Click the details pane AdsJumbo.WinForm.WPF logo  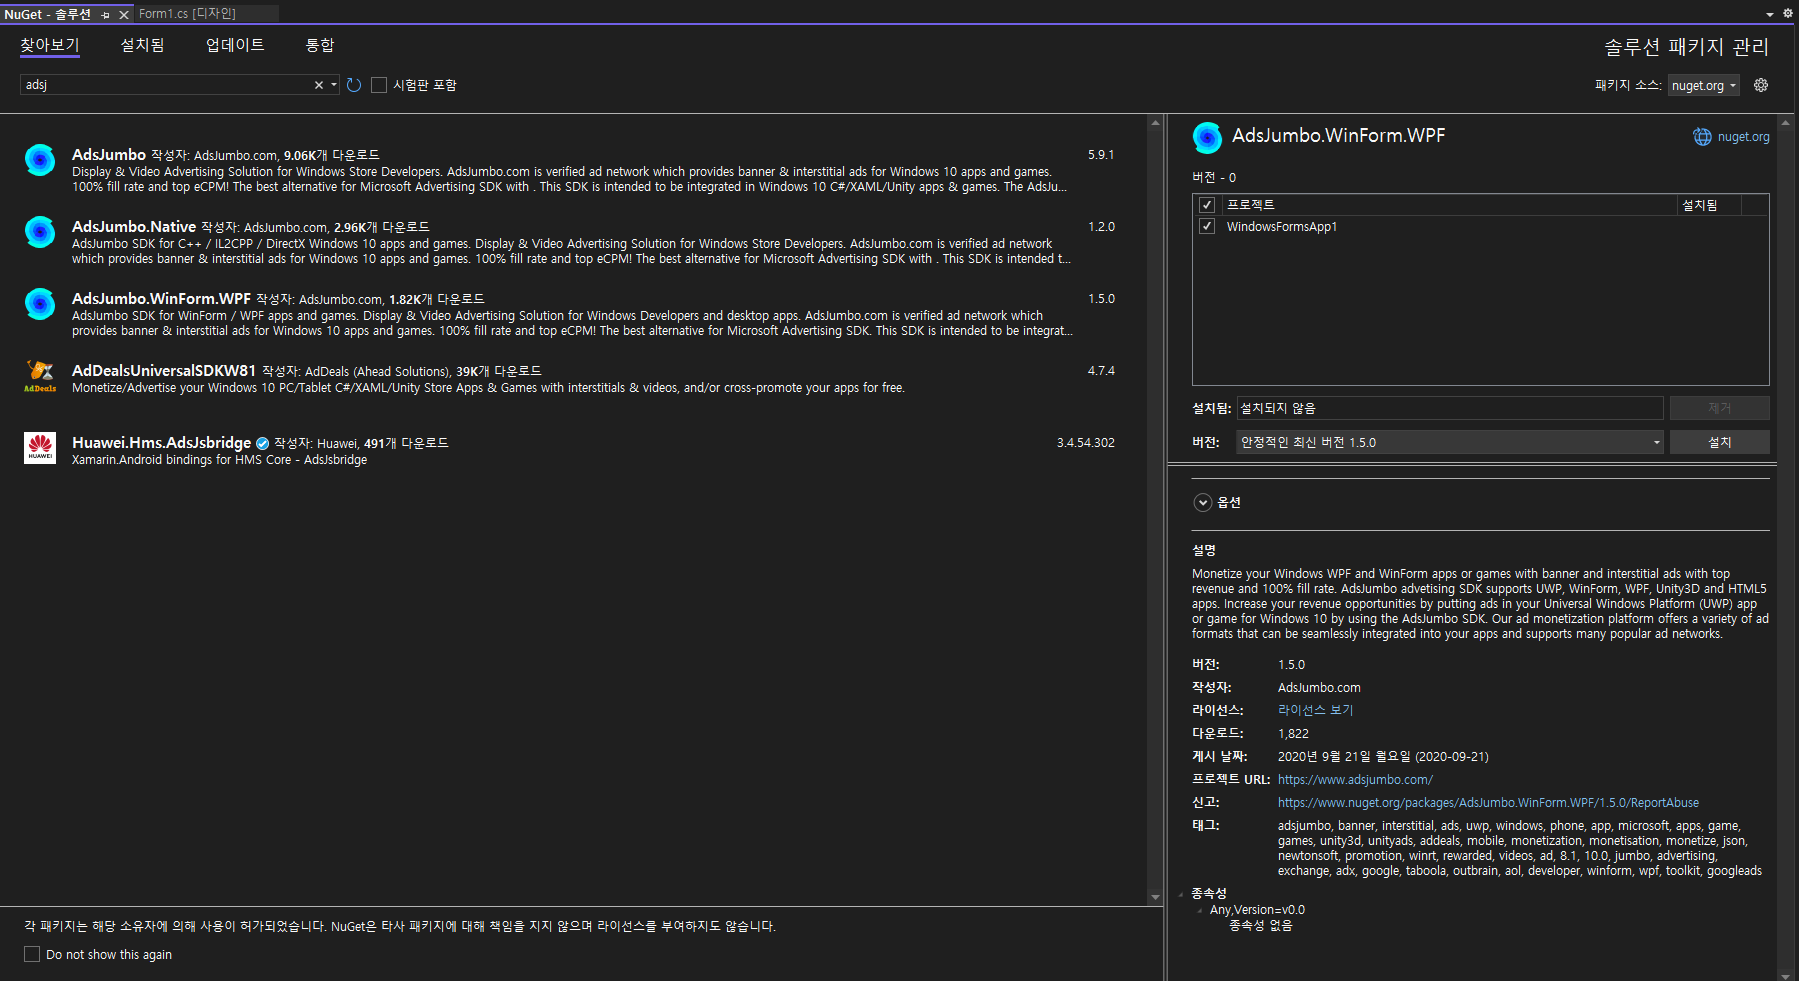click(x=1207, y=138)
